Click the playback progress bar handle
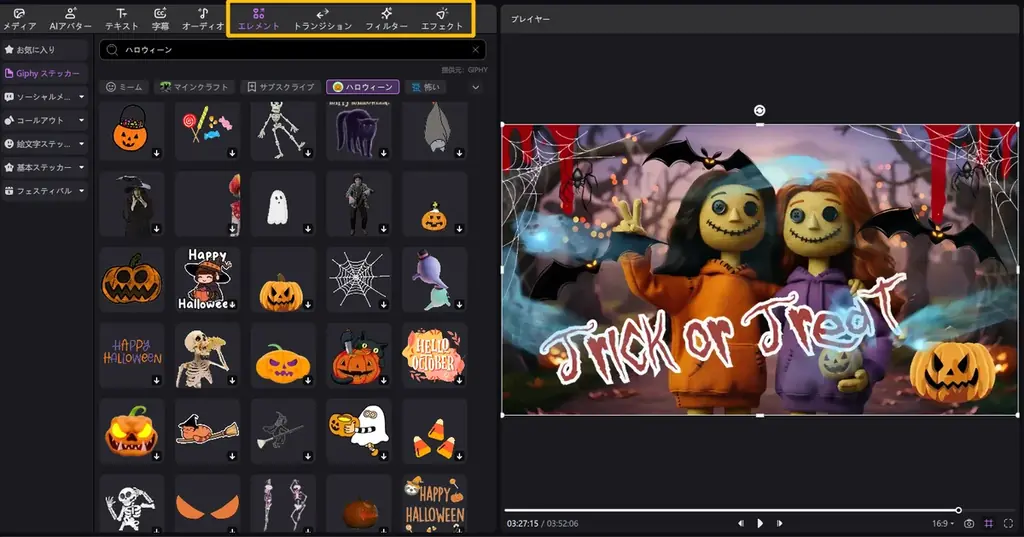The width and height of the screenshot is (1024, 537). click(958, 510)
